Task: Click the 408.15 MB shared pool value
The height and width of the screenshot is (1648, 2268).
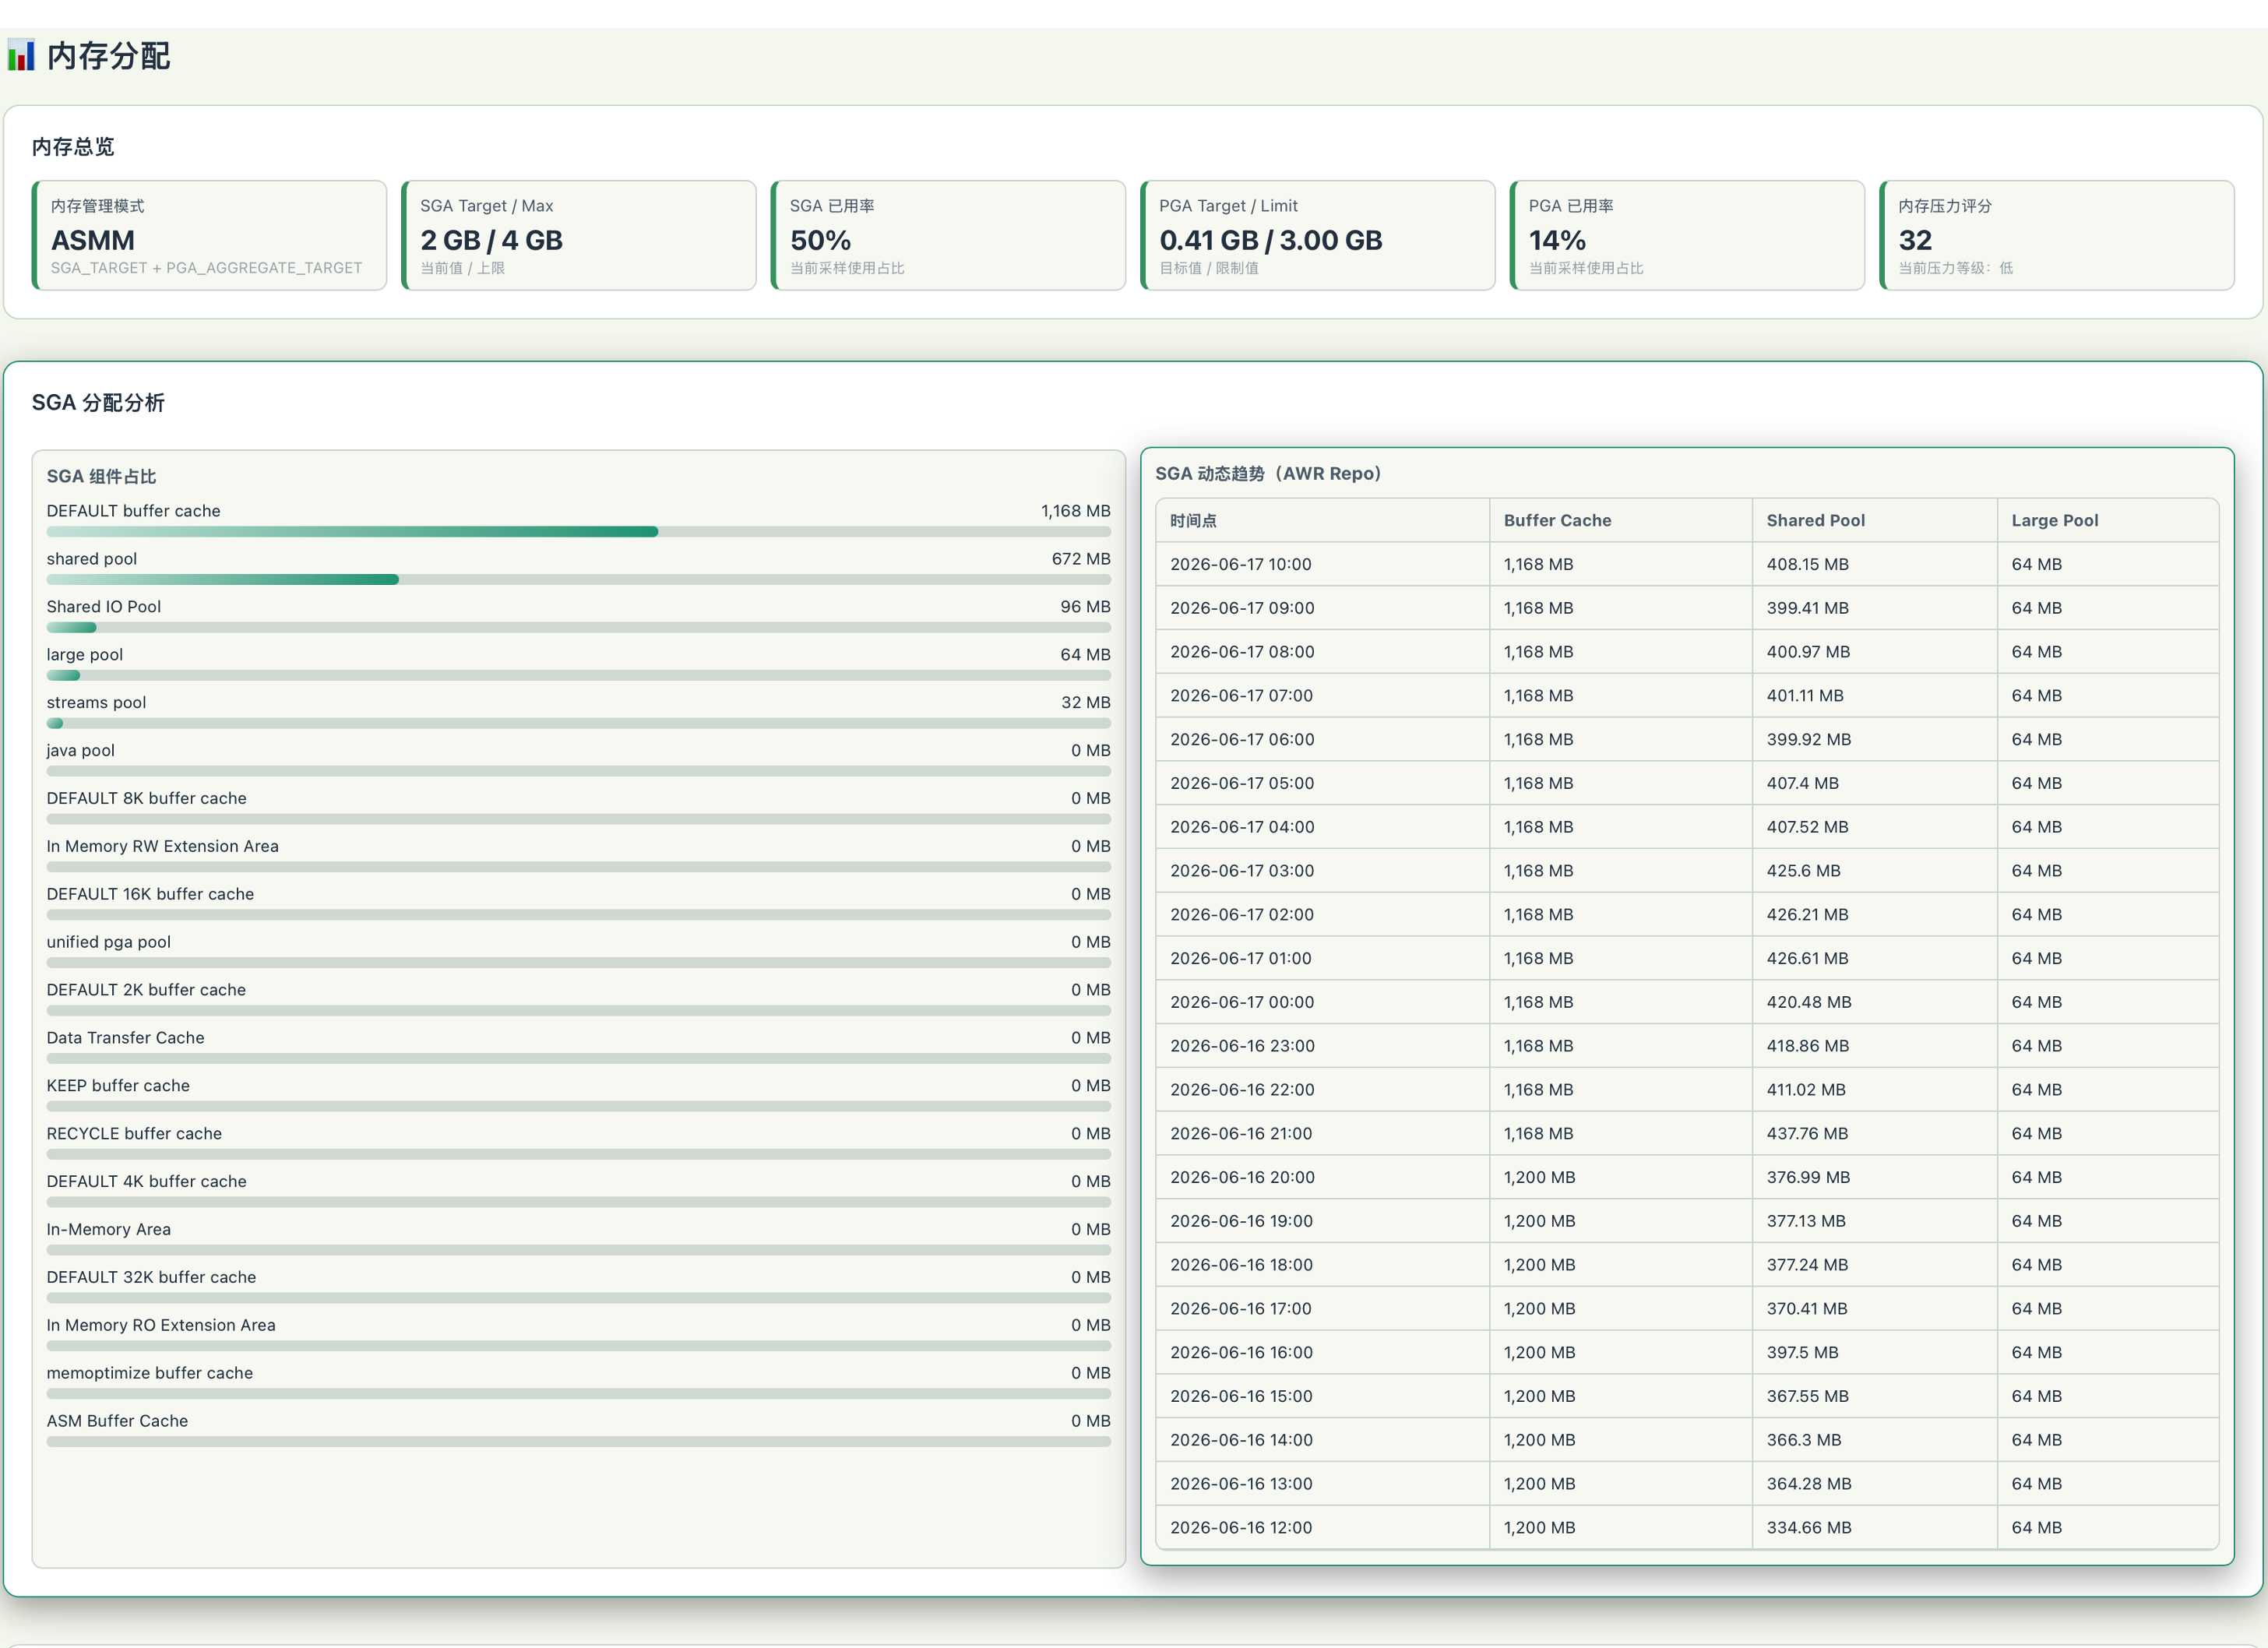Action: 1807,565
